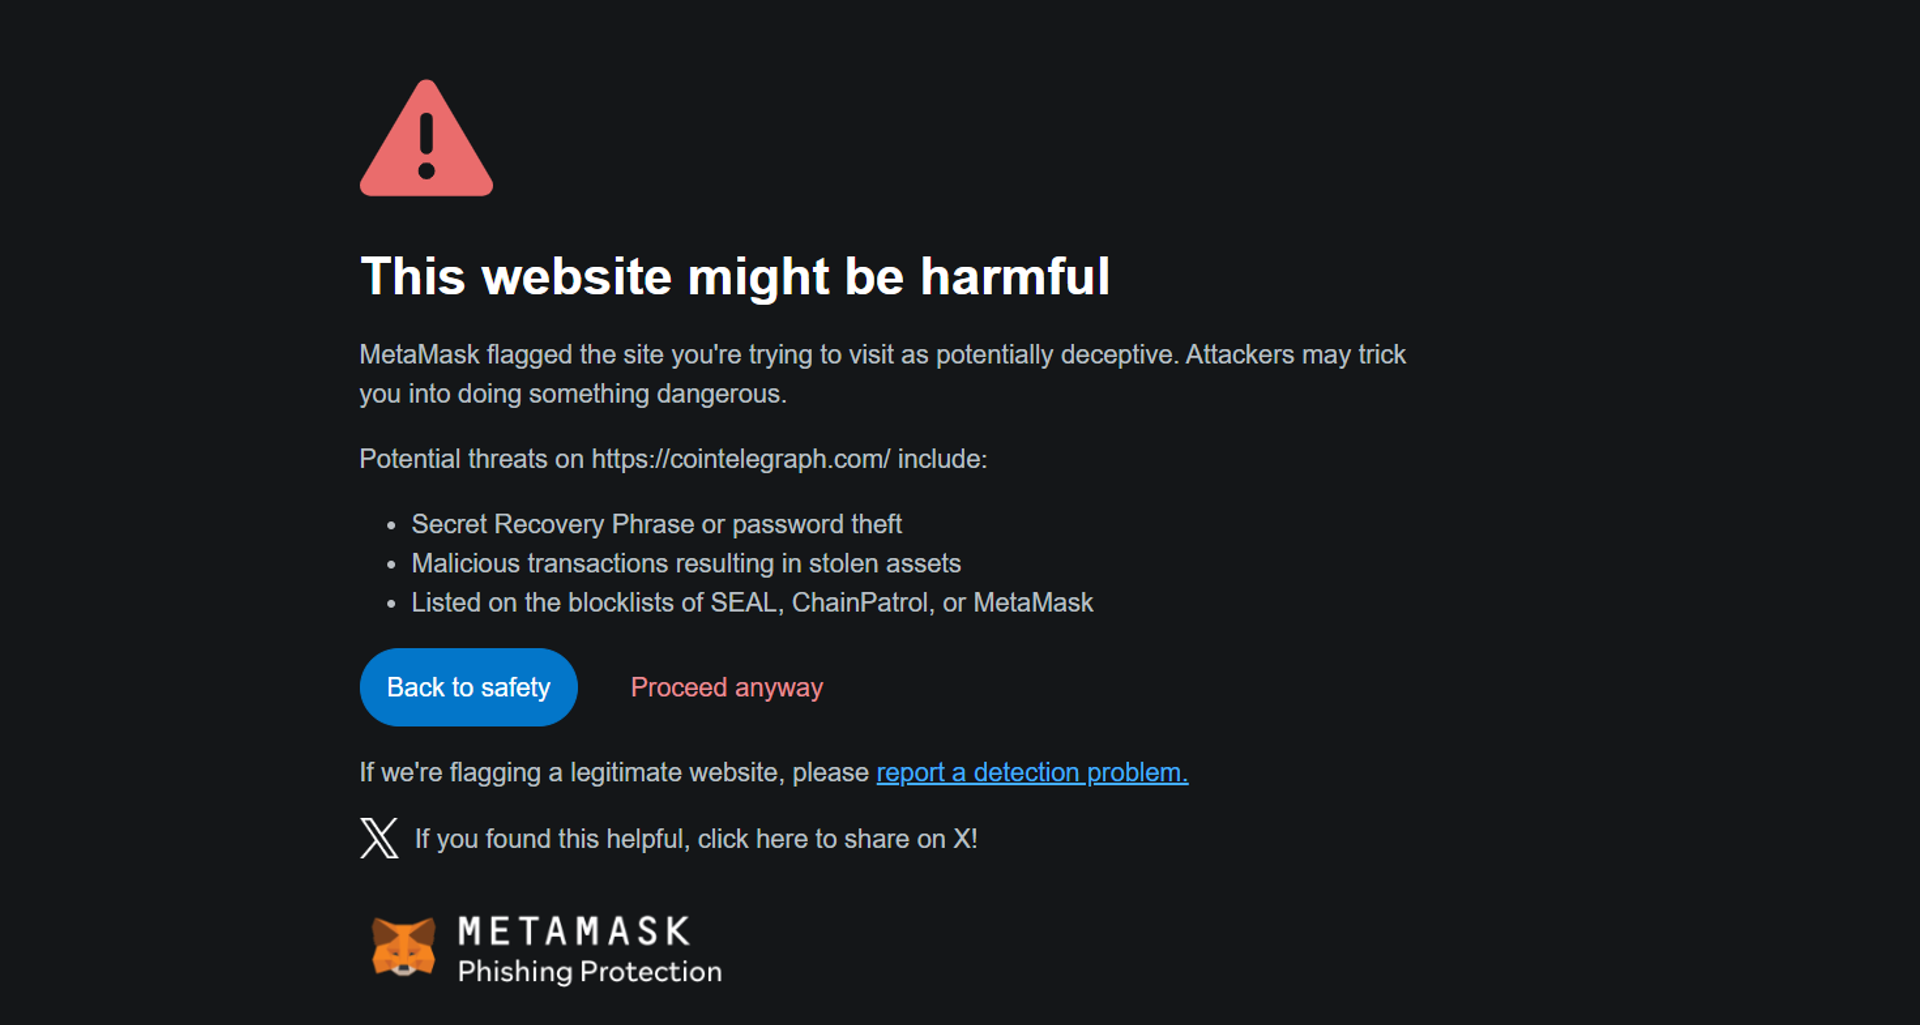Viewport: 1920px width, 1025px height.
Task: Select the X icon beside the share message
Action: click(x=379, y=839)
